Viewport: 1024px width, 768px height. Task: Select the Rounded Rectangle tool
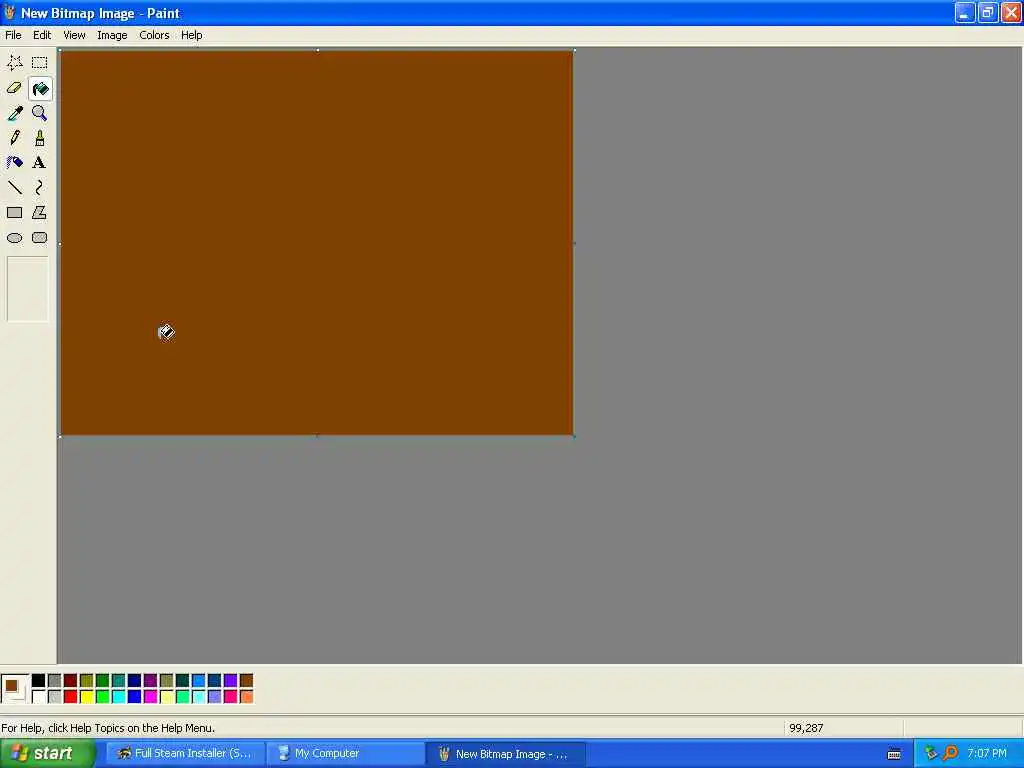(39, 238)
